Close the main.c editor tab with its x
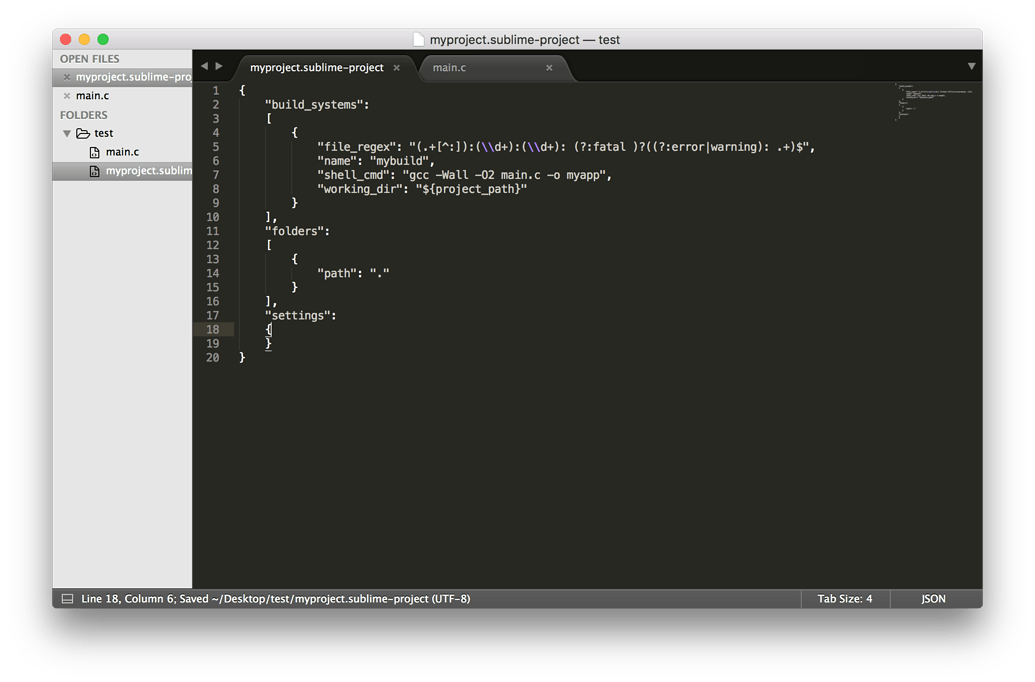This screenshot has height=682, width=1035. 548,68
